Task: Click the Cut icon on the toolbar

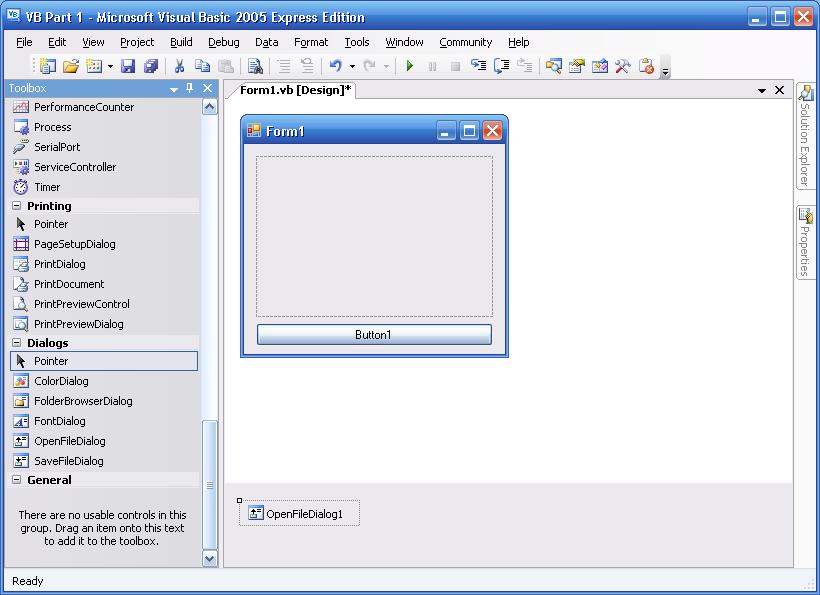Action: point(181,66)
